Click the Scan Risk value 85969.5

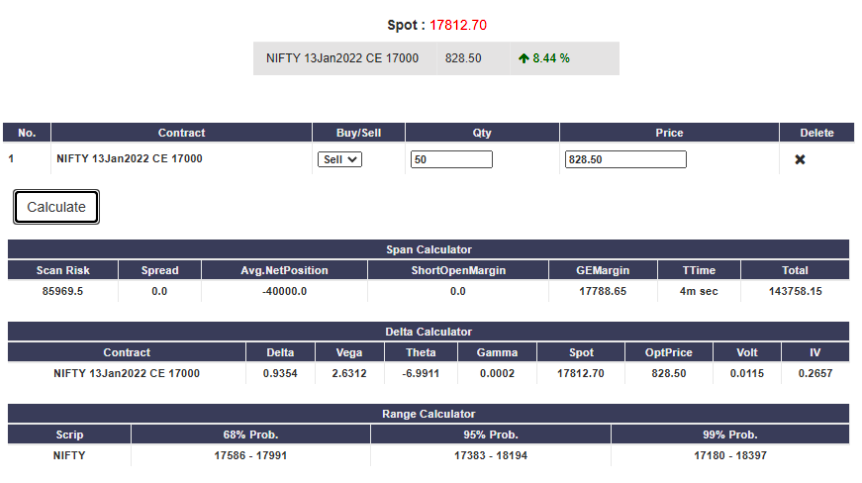pos(63,291)
